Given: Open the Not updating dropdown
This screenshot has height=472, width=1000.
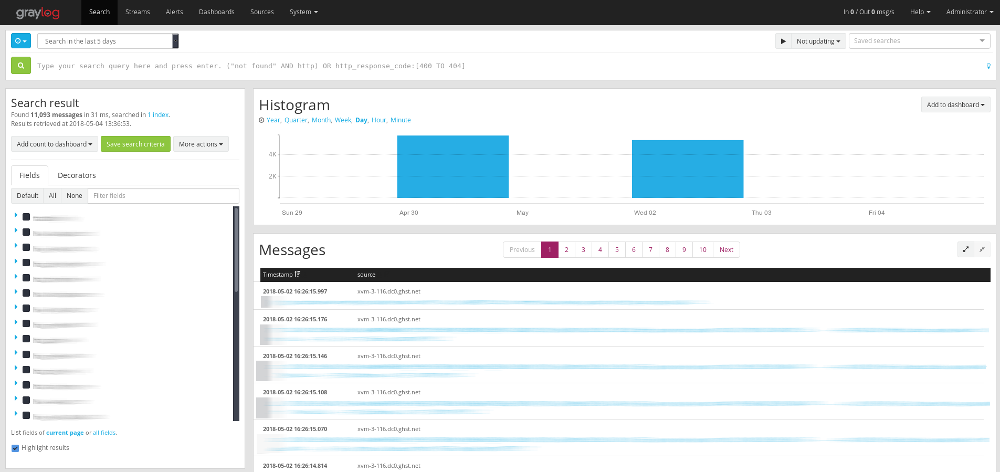Looking at the screenshot, I should point(817,41).
